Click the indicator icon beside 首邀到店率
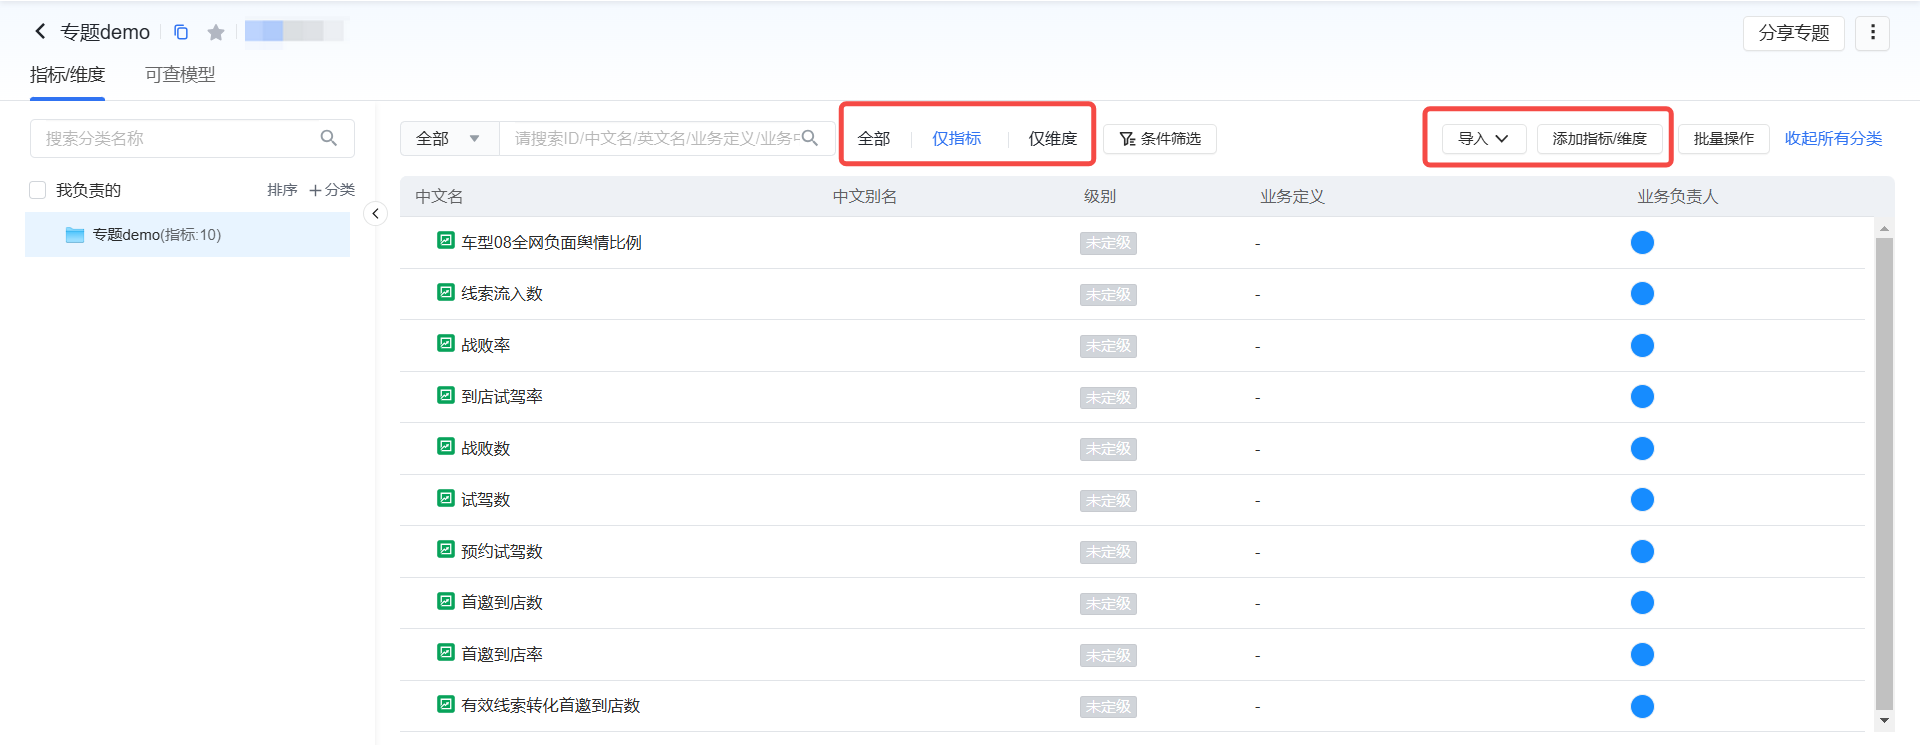Image resolution: width=1920 pixels, height=745 pixels. tap(446, 653)
